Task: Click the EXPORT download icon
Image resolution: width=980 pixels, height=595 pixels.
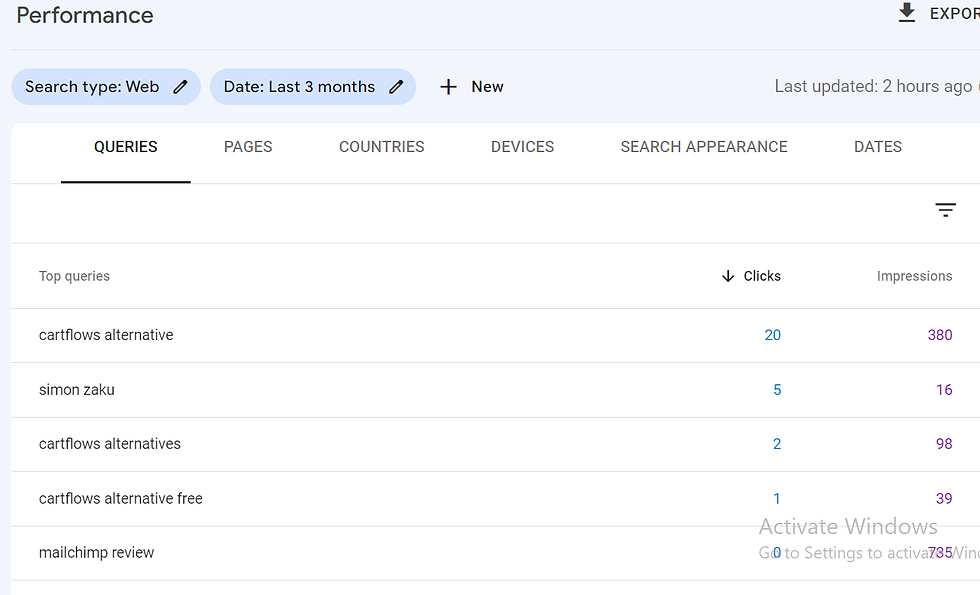Action: tap(906, 14)
